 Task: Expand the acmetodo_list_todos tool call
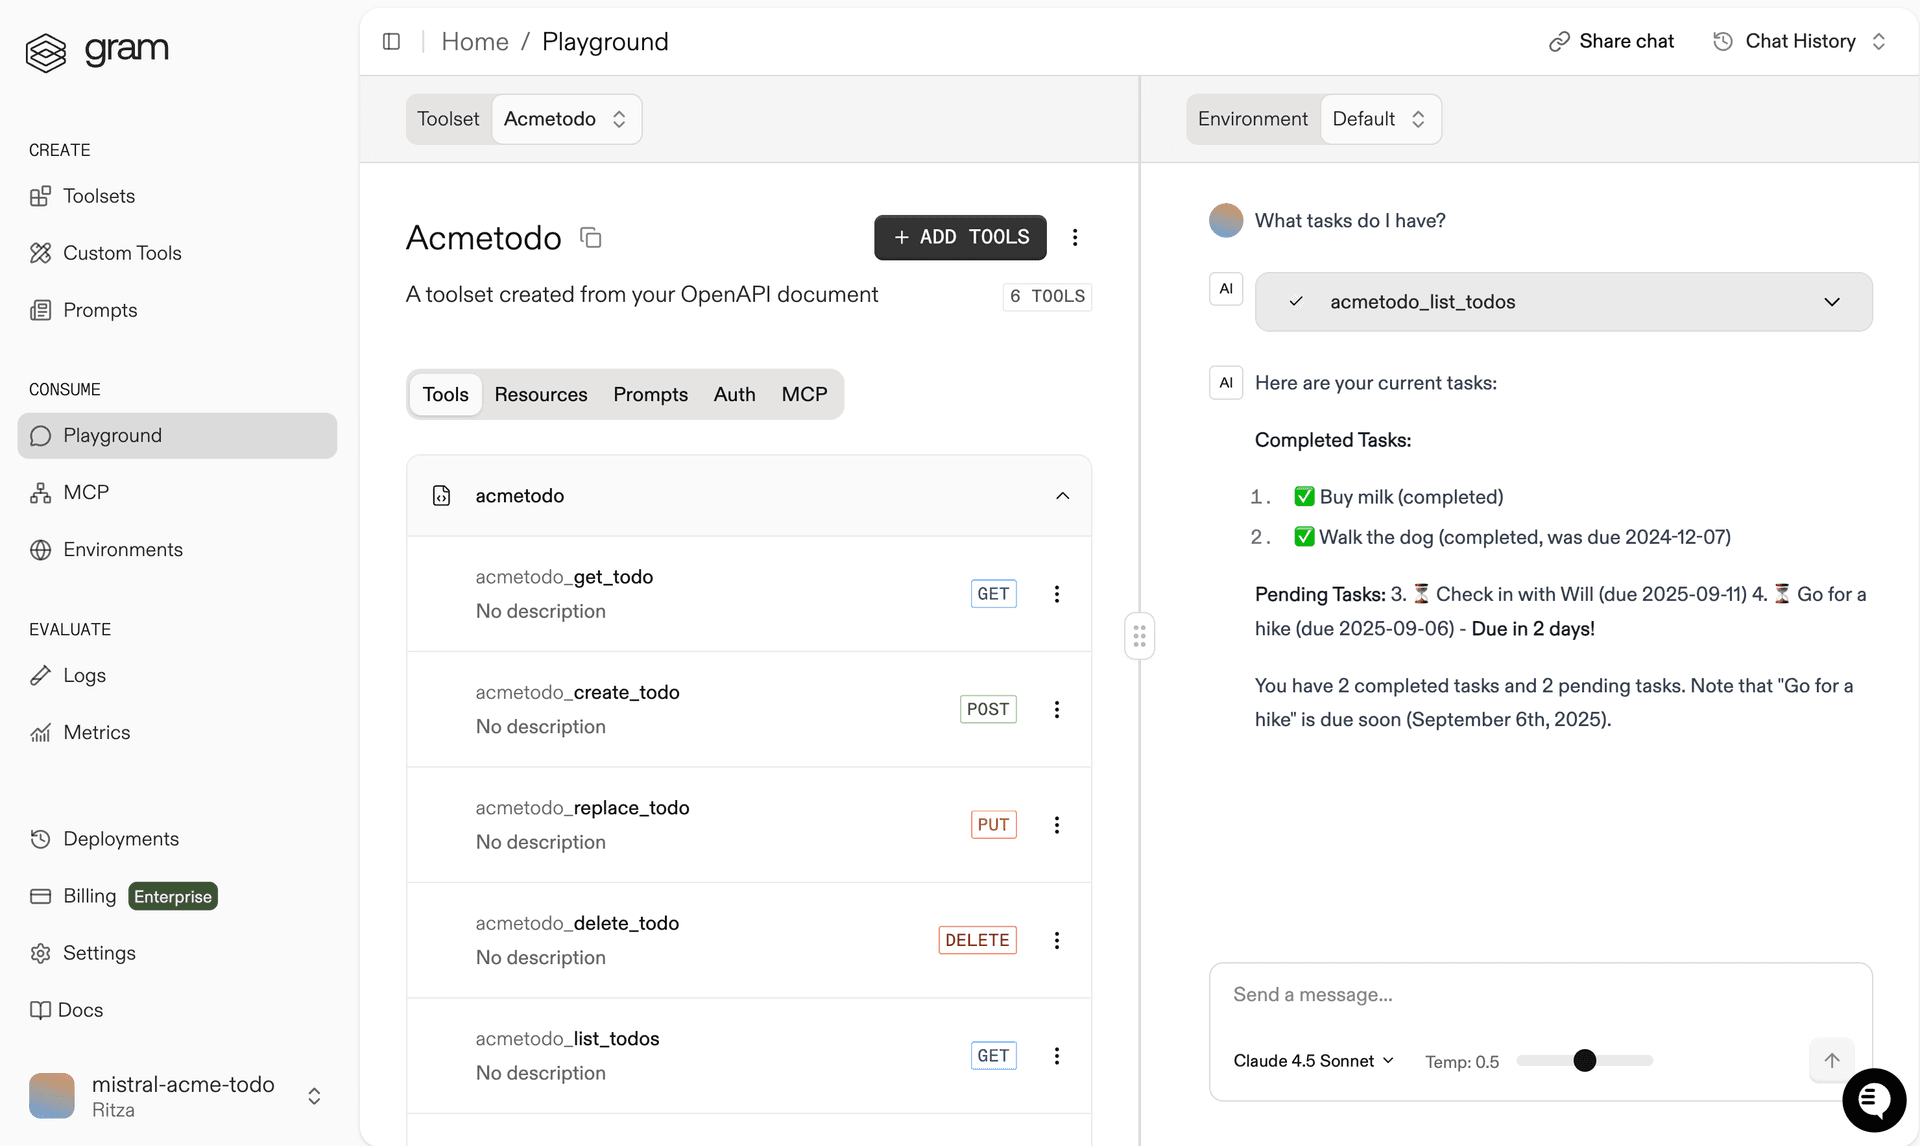(1832, 301)
